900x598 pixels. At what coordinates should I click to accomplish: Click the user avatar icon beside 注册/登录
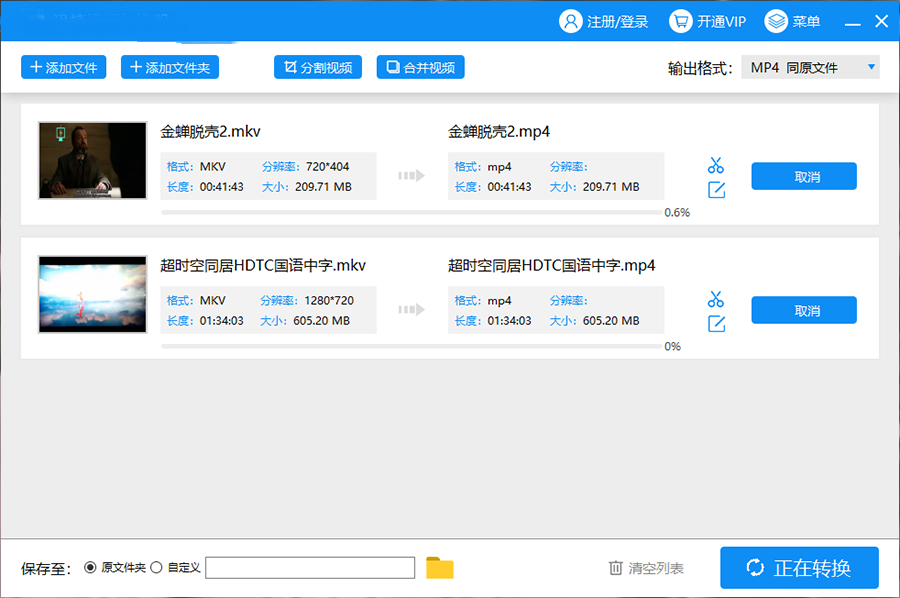click(x=571, y=22)
